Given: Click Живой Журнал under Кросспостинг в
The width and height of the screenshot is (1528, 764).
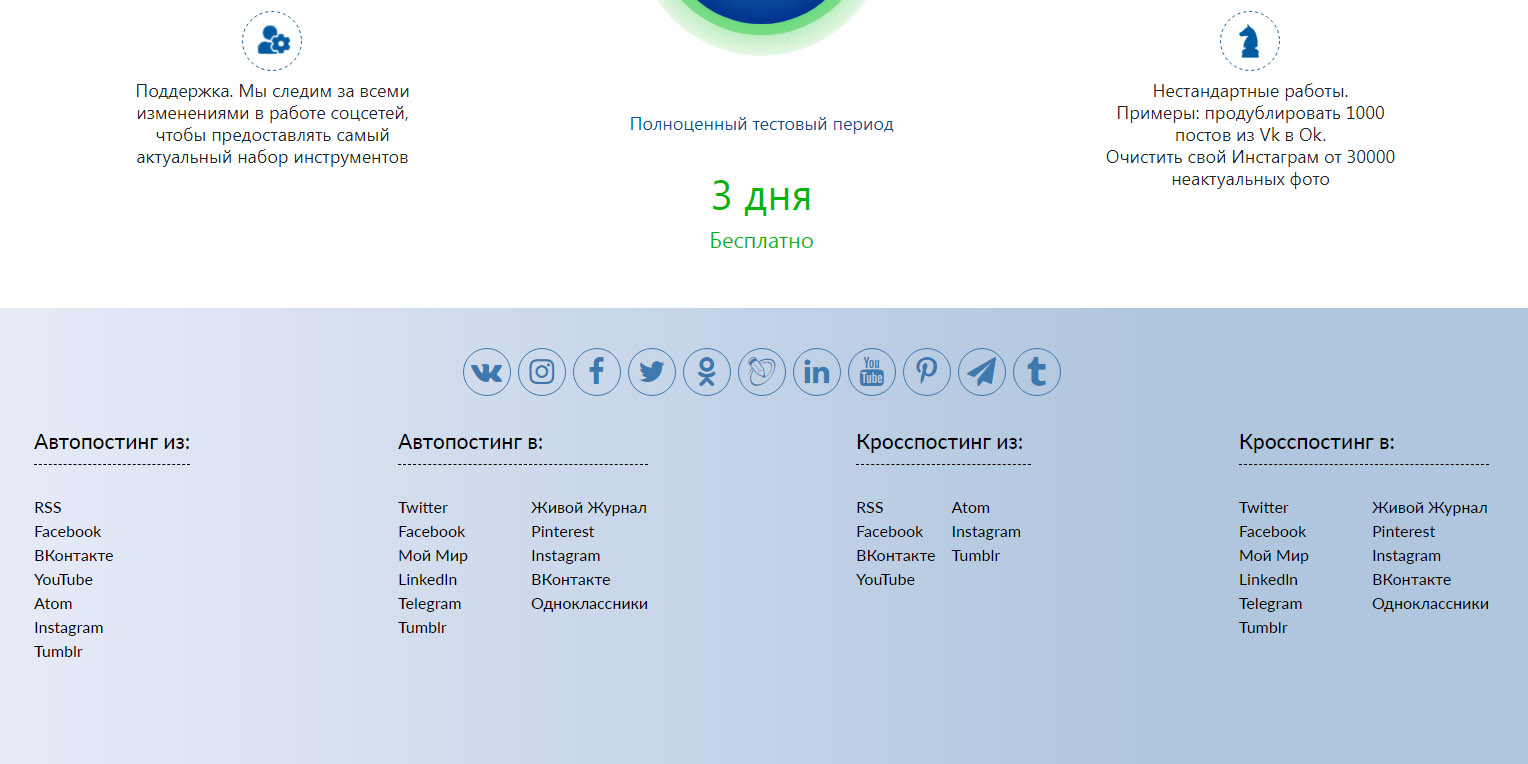Looking at the screenshot, I should point(1430,508).
